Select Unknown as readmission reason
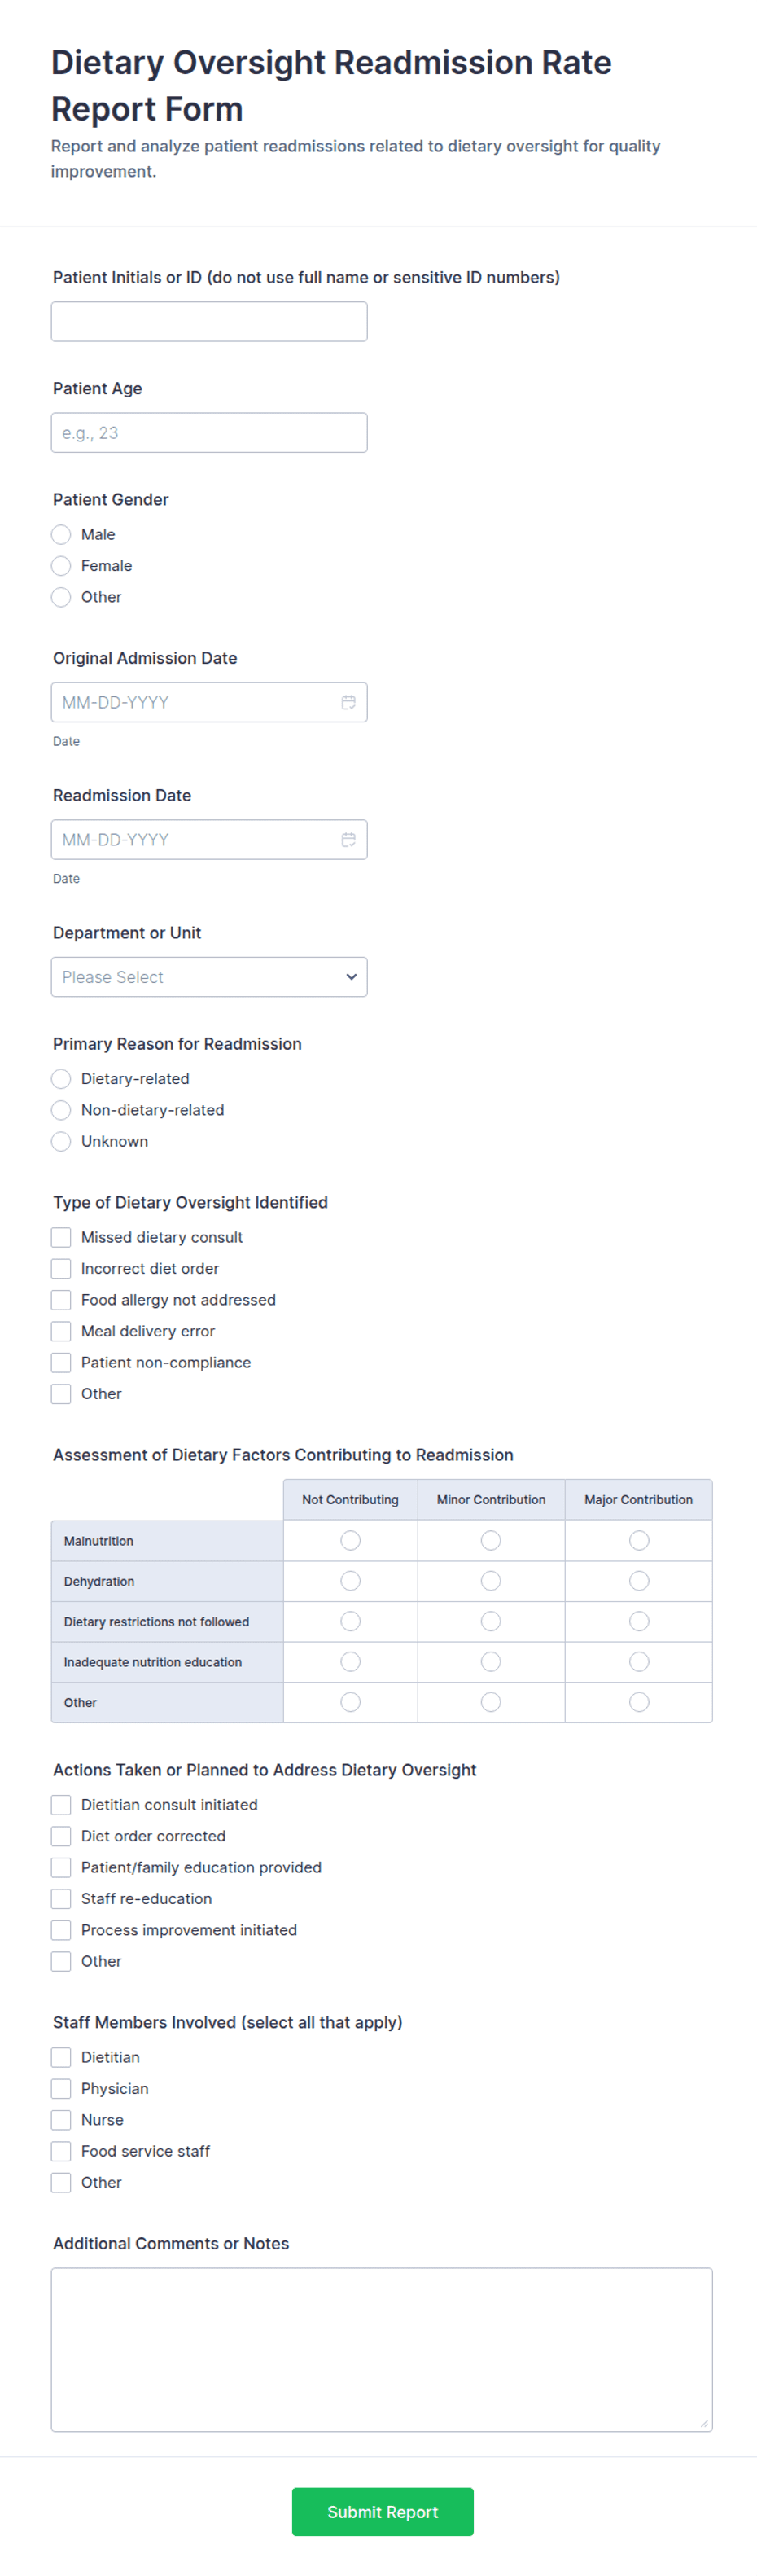The width and height of the screenshot is (757, 2576). coord(61,1141)
